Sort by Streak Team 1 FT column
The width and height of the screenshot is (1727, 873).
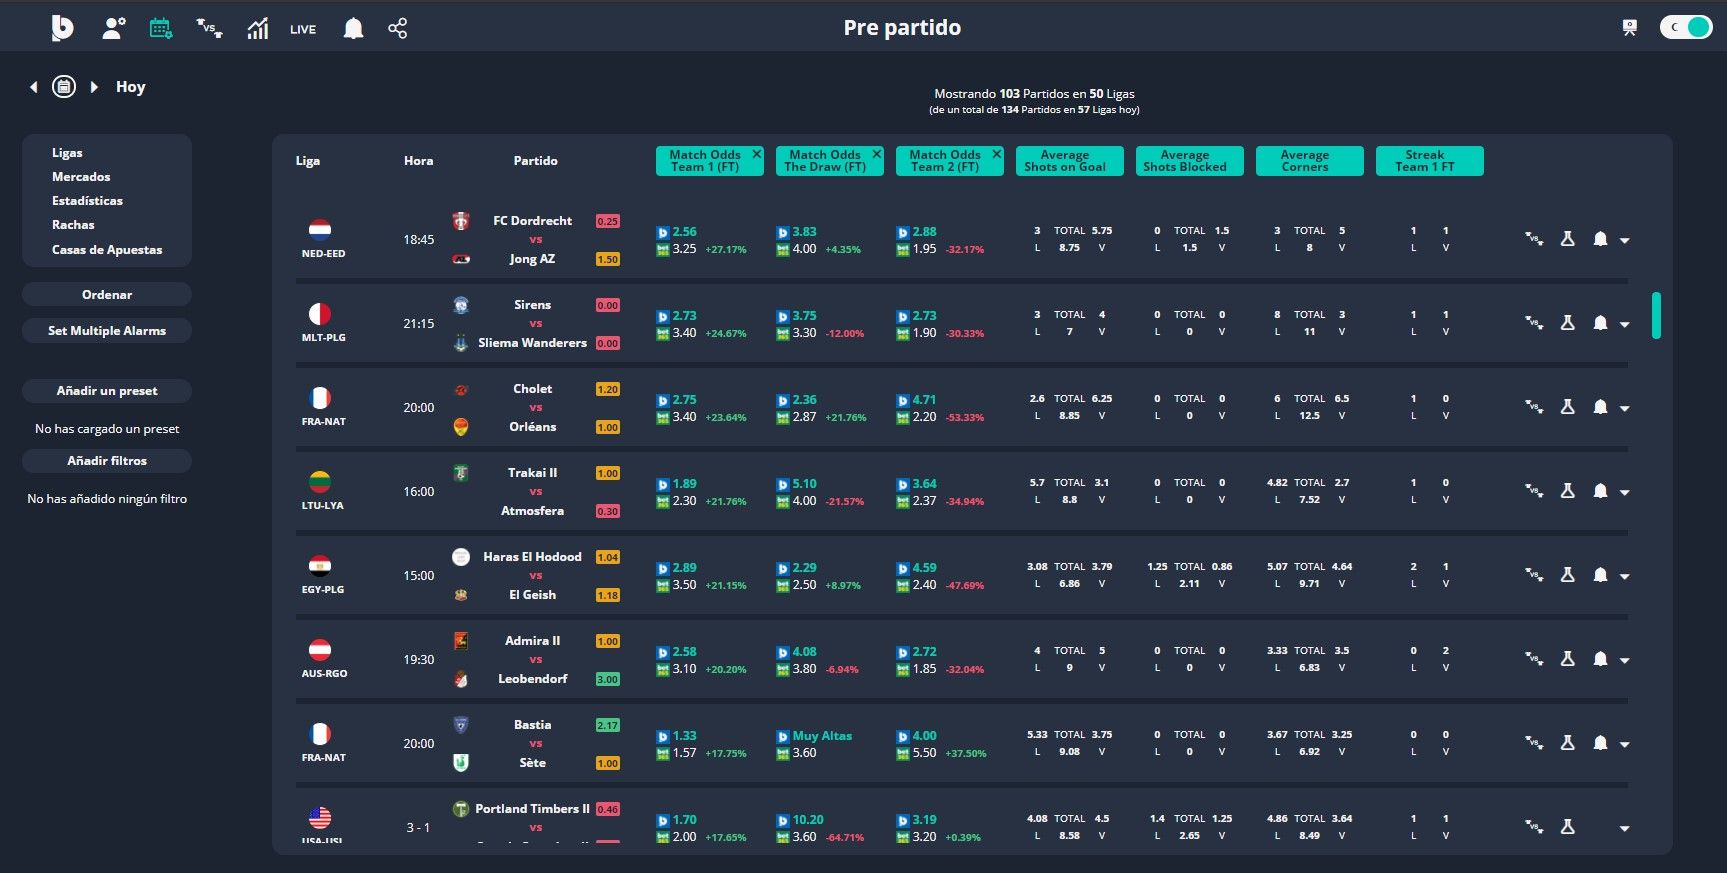point(1430,161)
